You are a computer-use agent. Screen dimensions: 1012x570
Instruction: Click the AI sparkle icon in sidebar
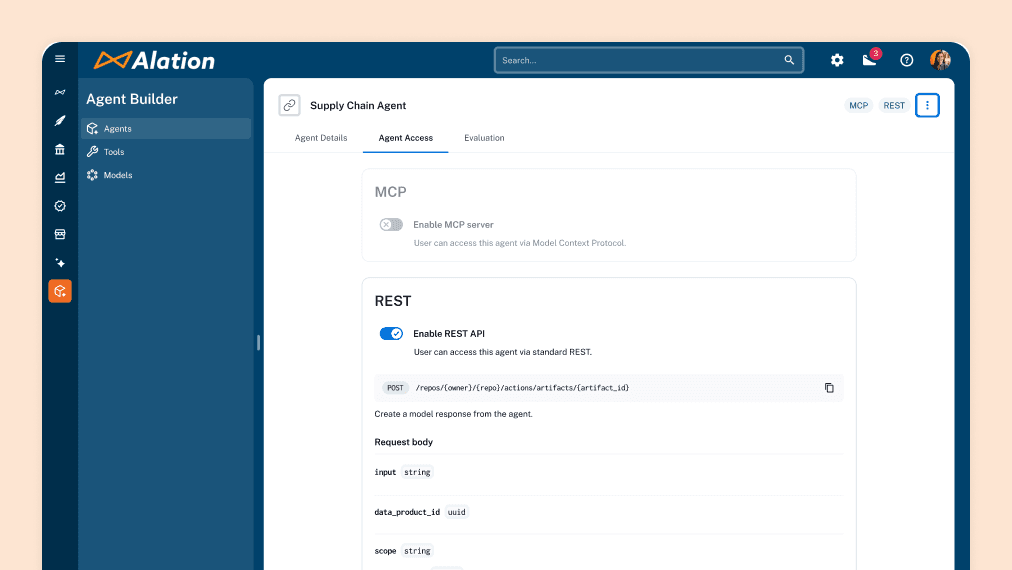tap(60, 262)
